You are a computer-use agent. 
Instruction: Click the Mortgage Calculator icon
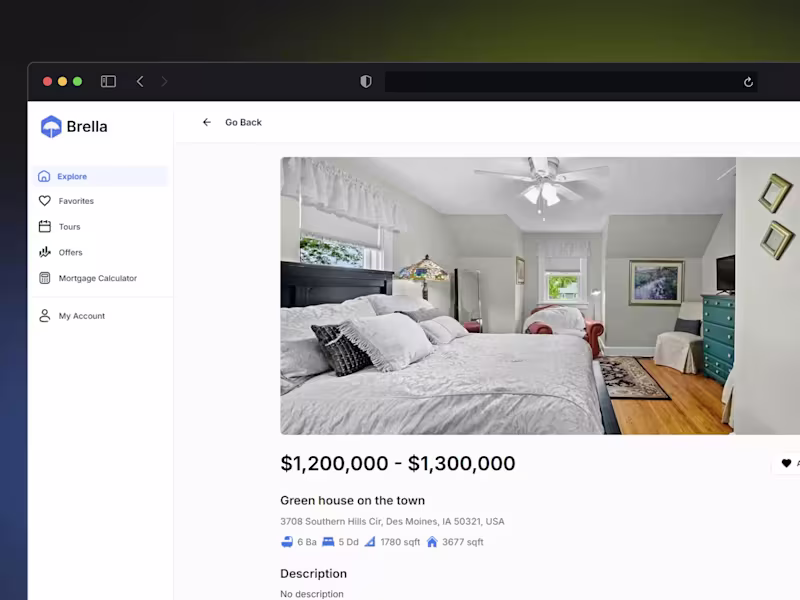click(44, 278)
